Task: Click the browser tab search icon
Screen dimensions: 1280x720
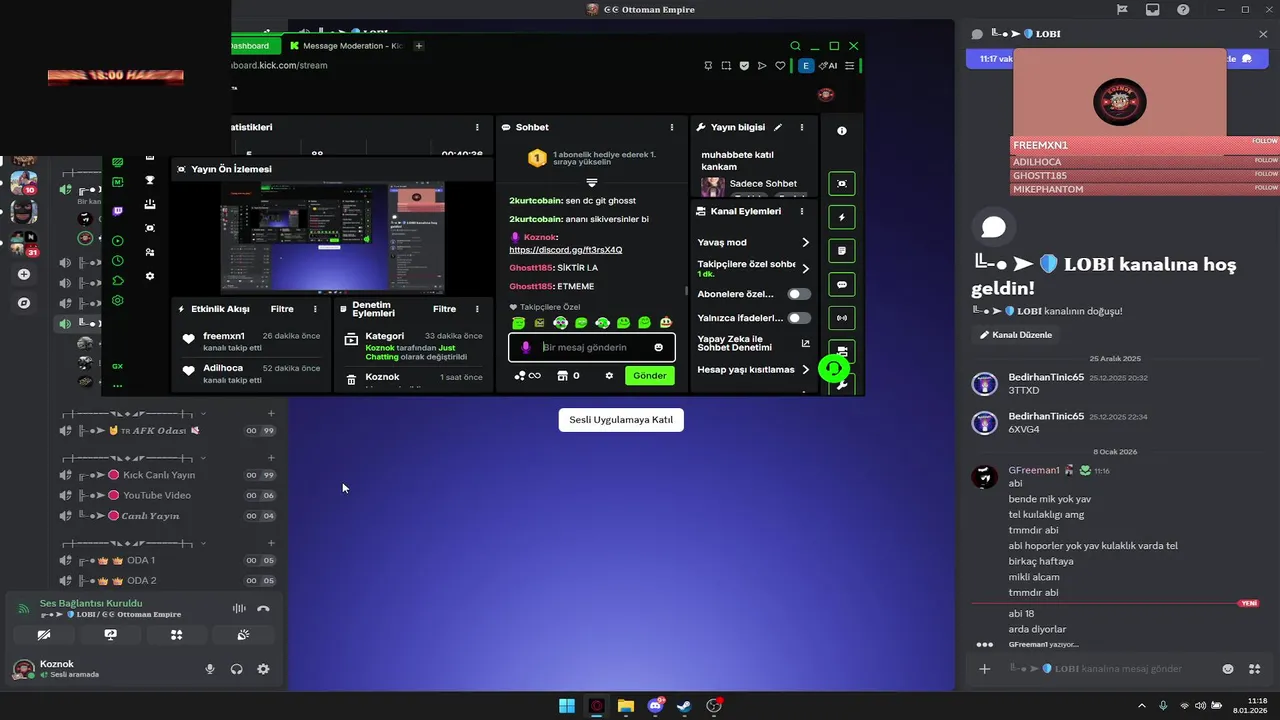Action: (795, 46)
